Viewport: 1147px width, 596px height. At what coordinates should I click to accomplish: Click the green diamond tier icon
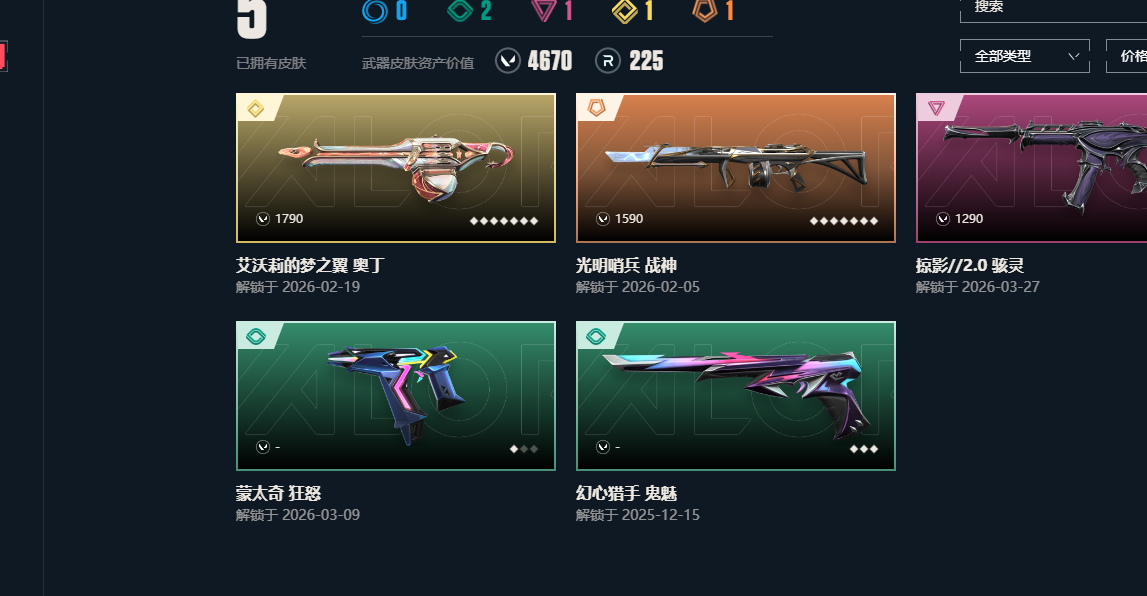(459, 10)
